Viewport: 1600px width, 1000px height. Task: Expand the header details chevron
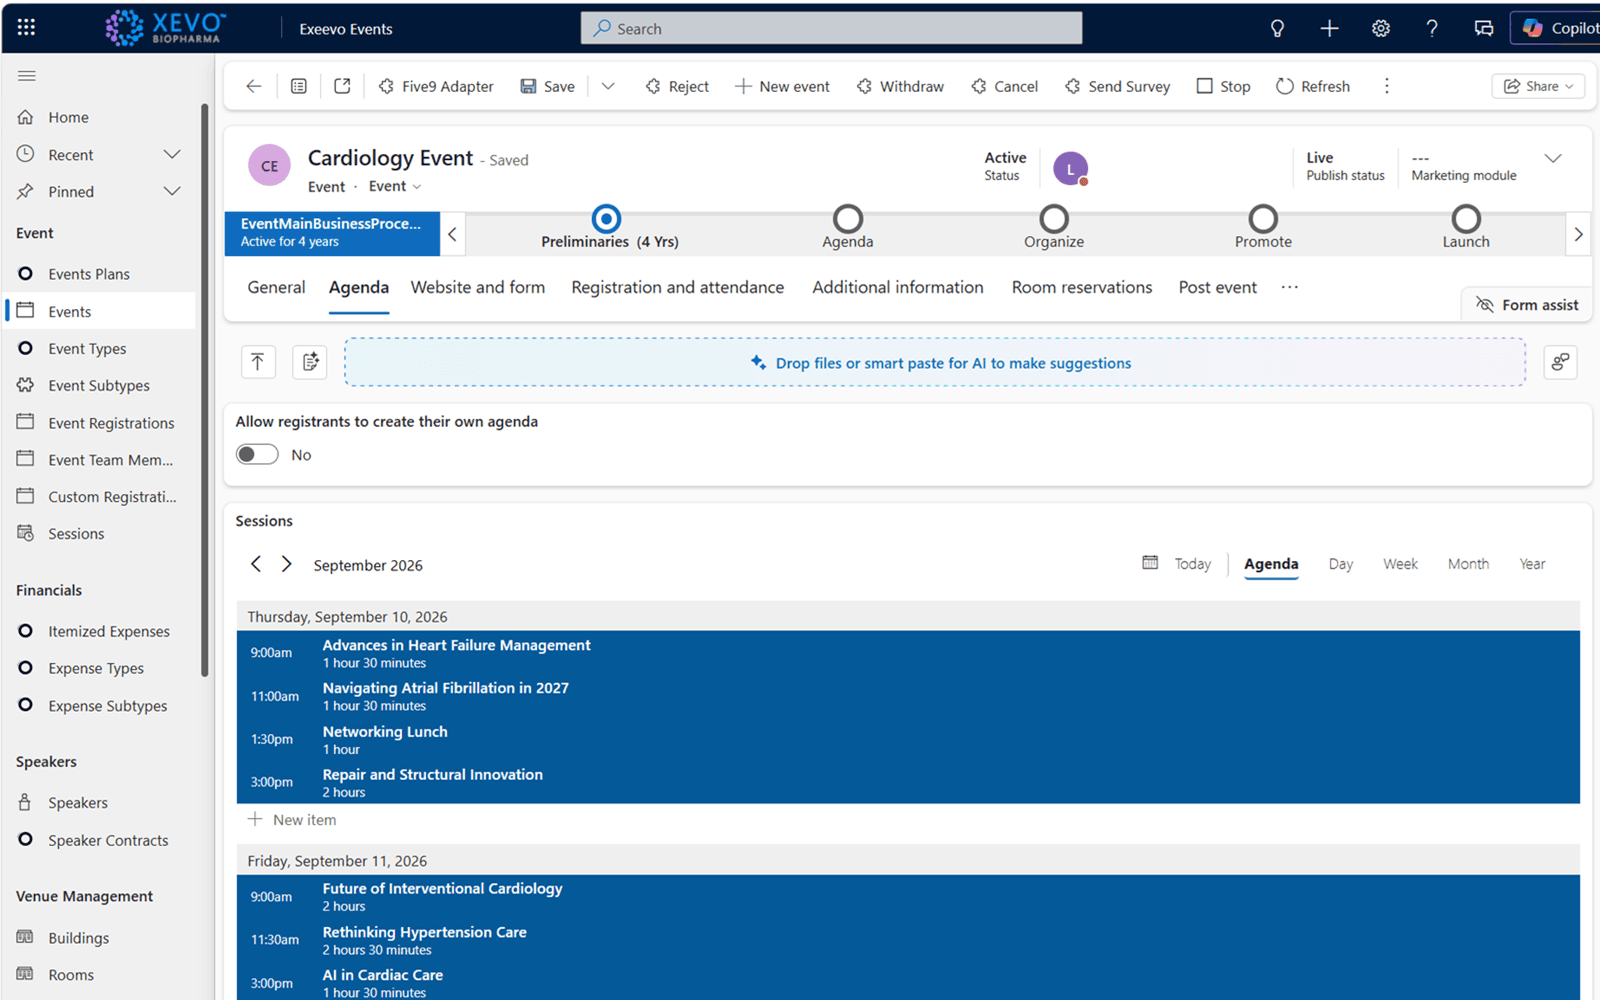(1553, 159)
